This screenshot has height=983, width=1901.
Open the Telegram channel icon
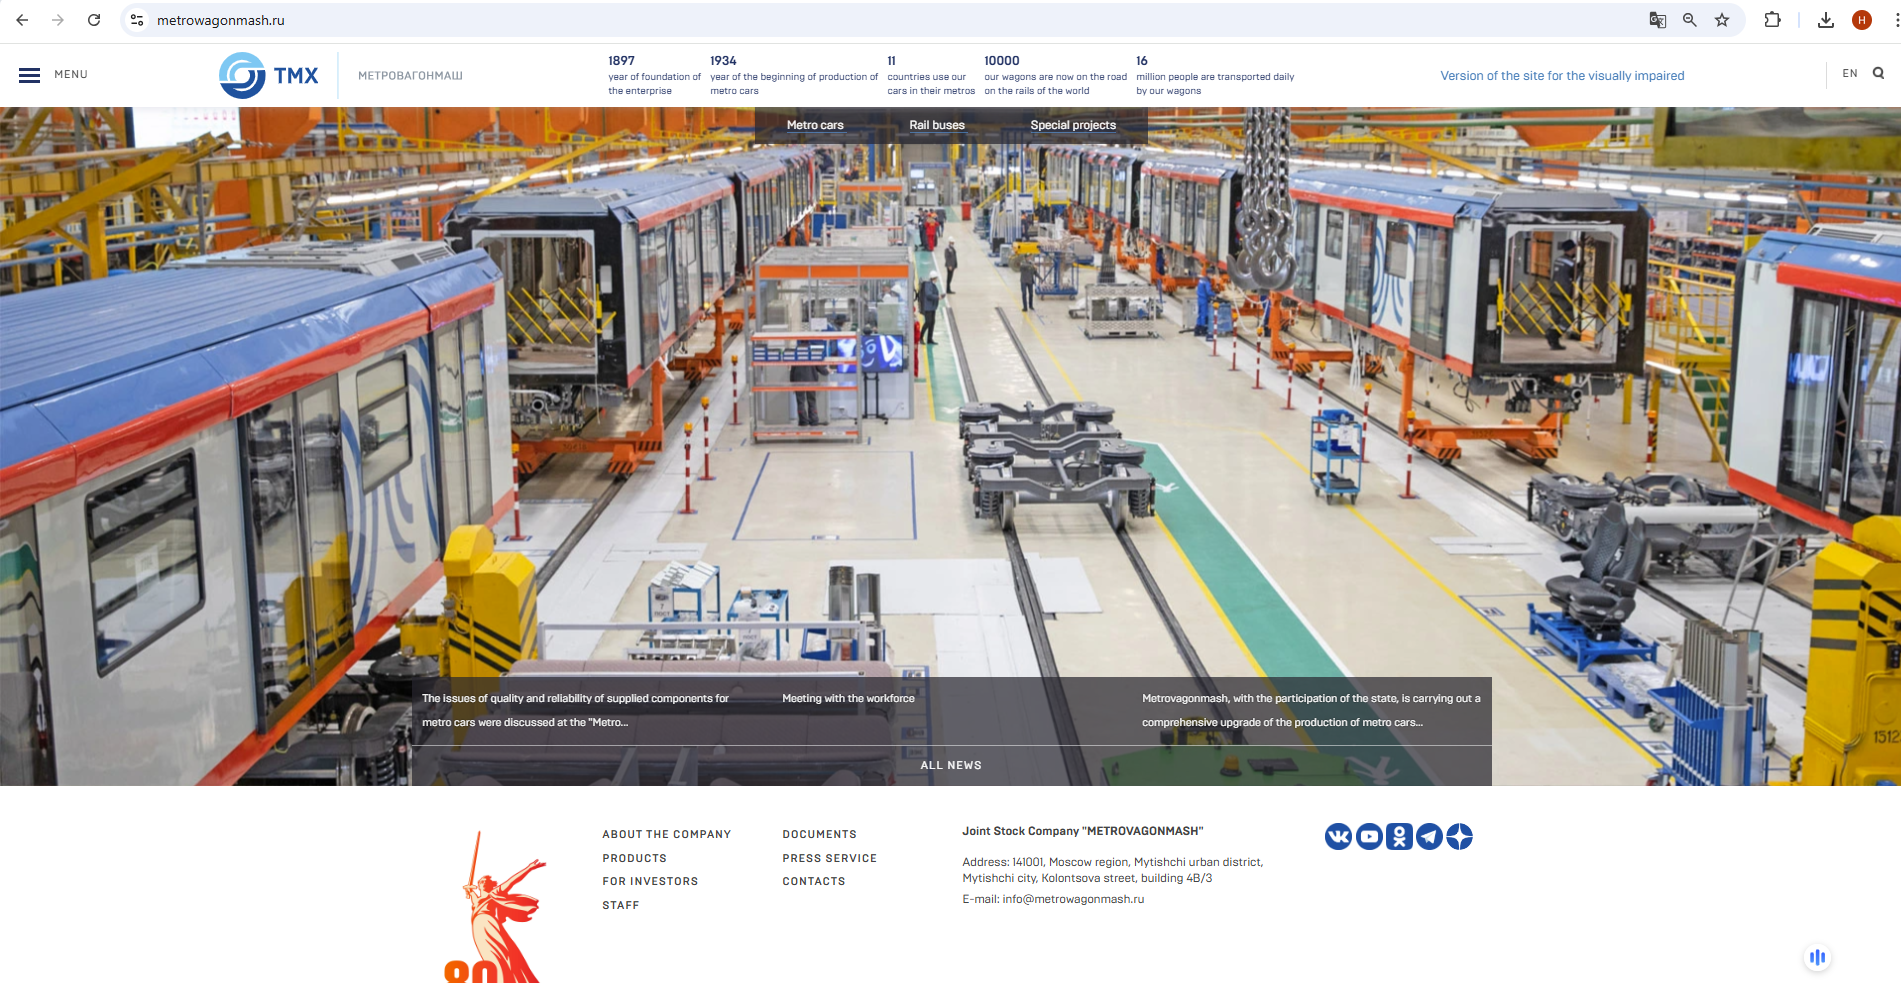coord(1429,836)
